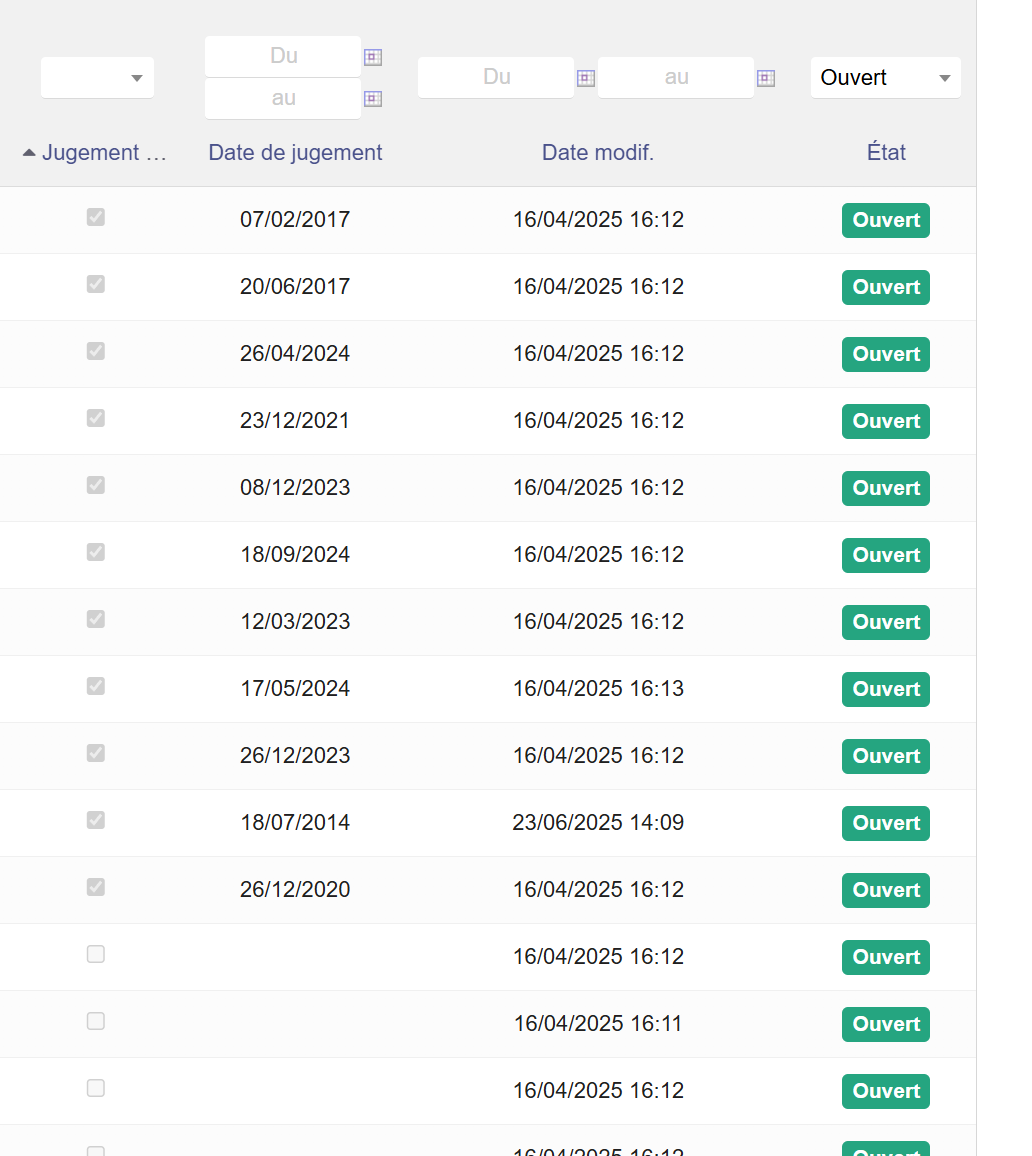Toggle checkbox in row dated 07/02/2017

coord(96,217)
